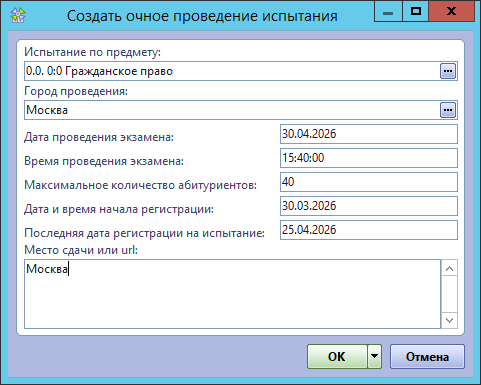481x385 pixels.
Task: Click the window title Создать очное проведение испытания
Action: [202, 16]
